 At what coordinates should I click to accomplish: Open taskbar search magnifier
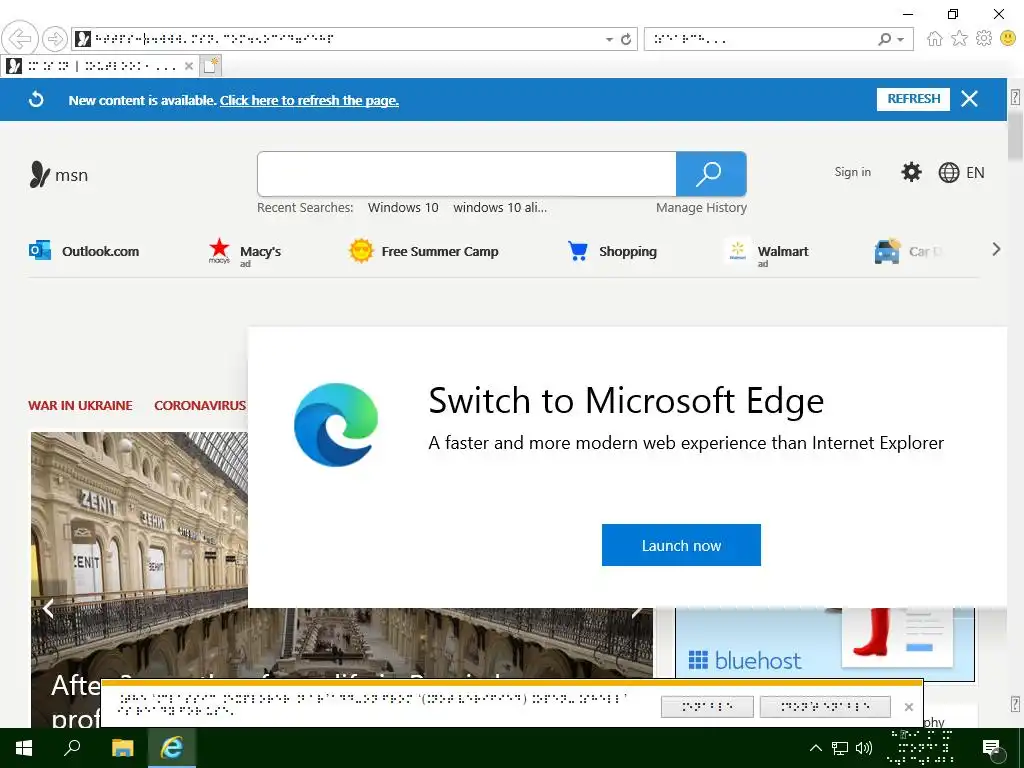(x=72, y=748)
